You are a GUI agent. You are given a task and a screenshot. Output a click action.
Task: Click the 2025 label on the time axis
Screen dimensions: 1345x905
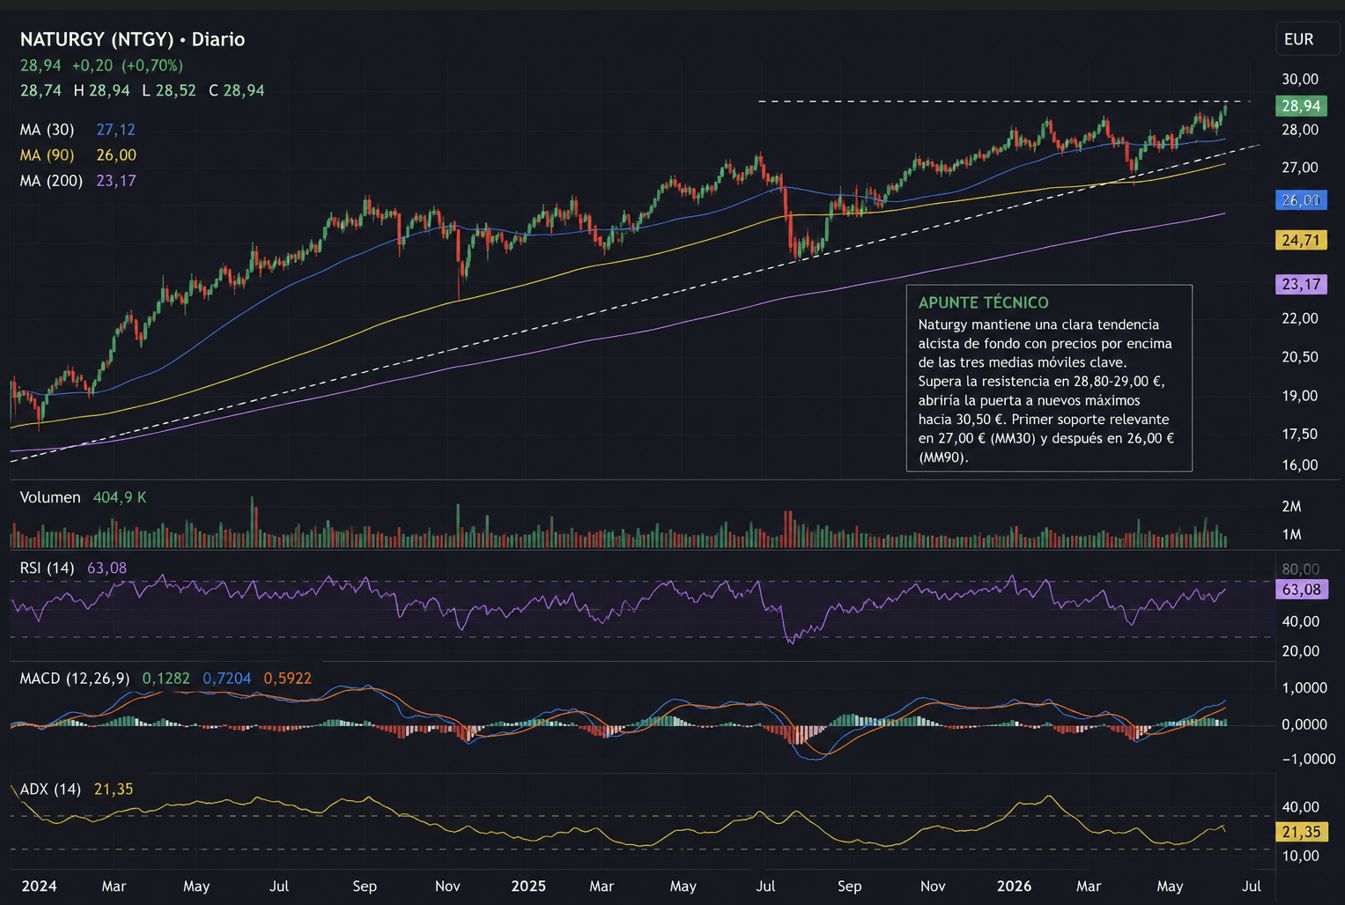pos(528,886)
